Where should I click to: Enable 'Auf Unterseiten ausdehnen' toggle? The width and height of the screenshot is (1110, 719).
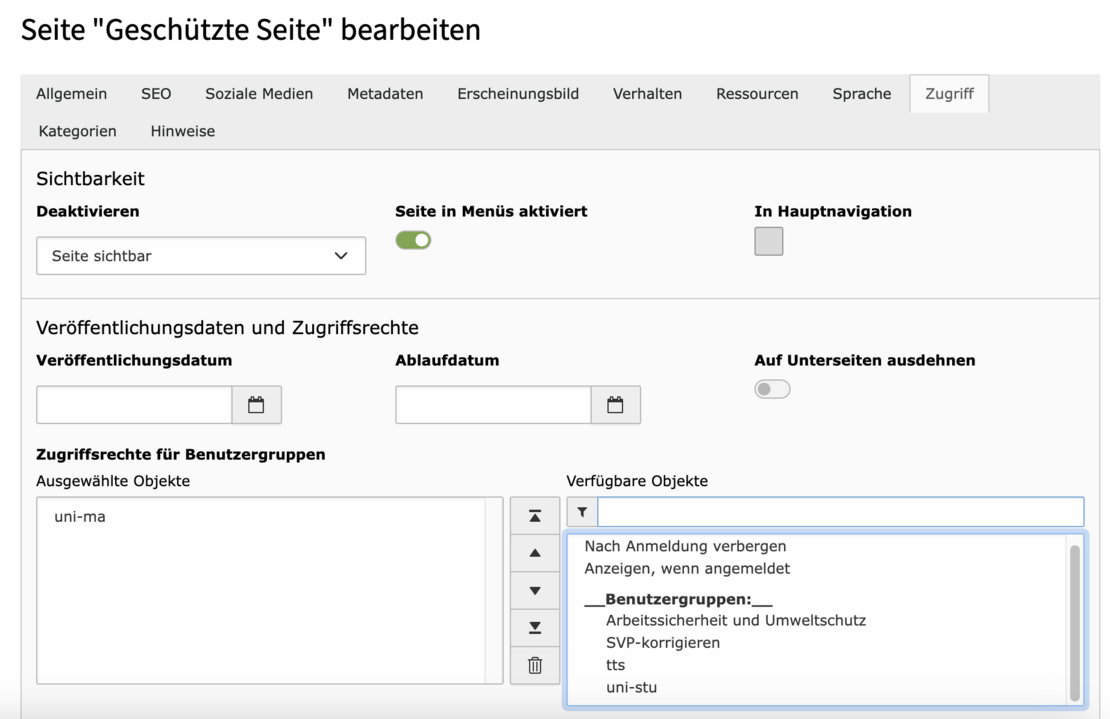772,389
